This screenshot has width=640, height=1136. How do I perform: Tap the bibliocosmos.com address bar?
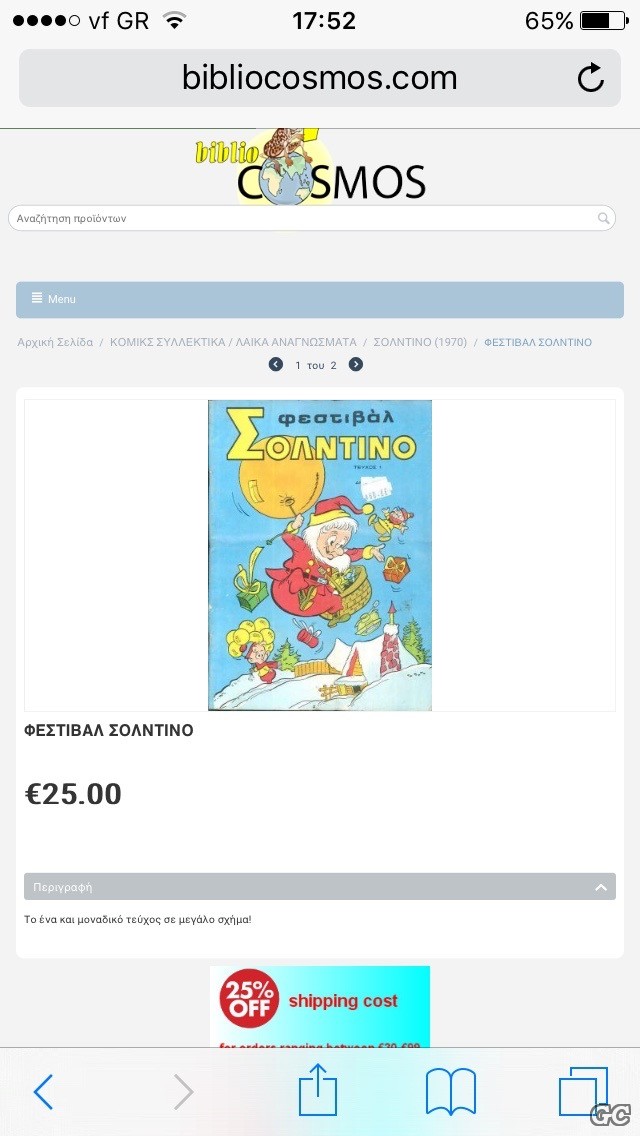pyautogui.click(x=320, y=78)
